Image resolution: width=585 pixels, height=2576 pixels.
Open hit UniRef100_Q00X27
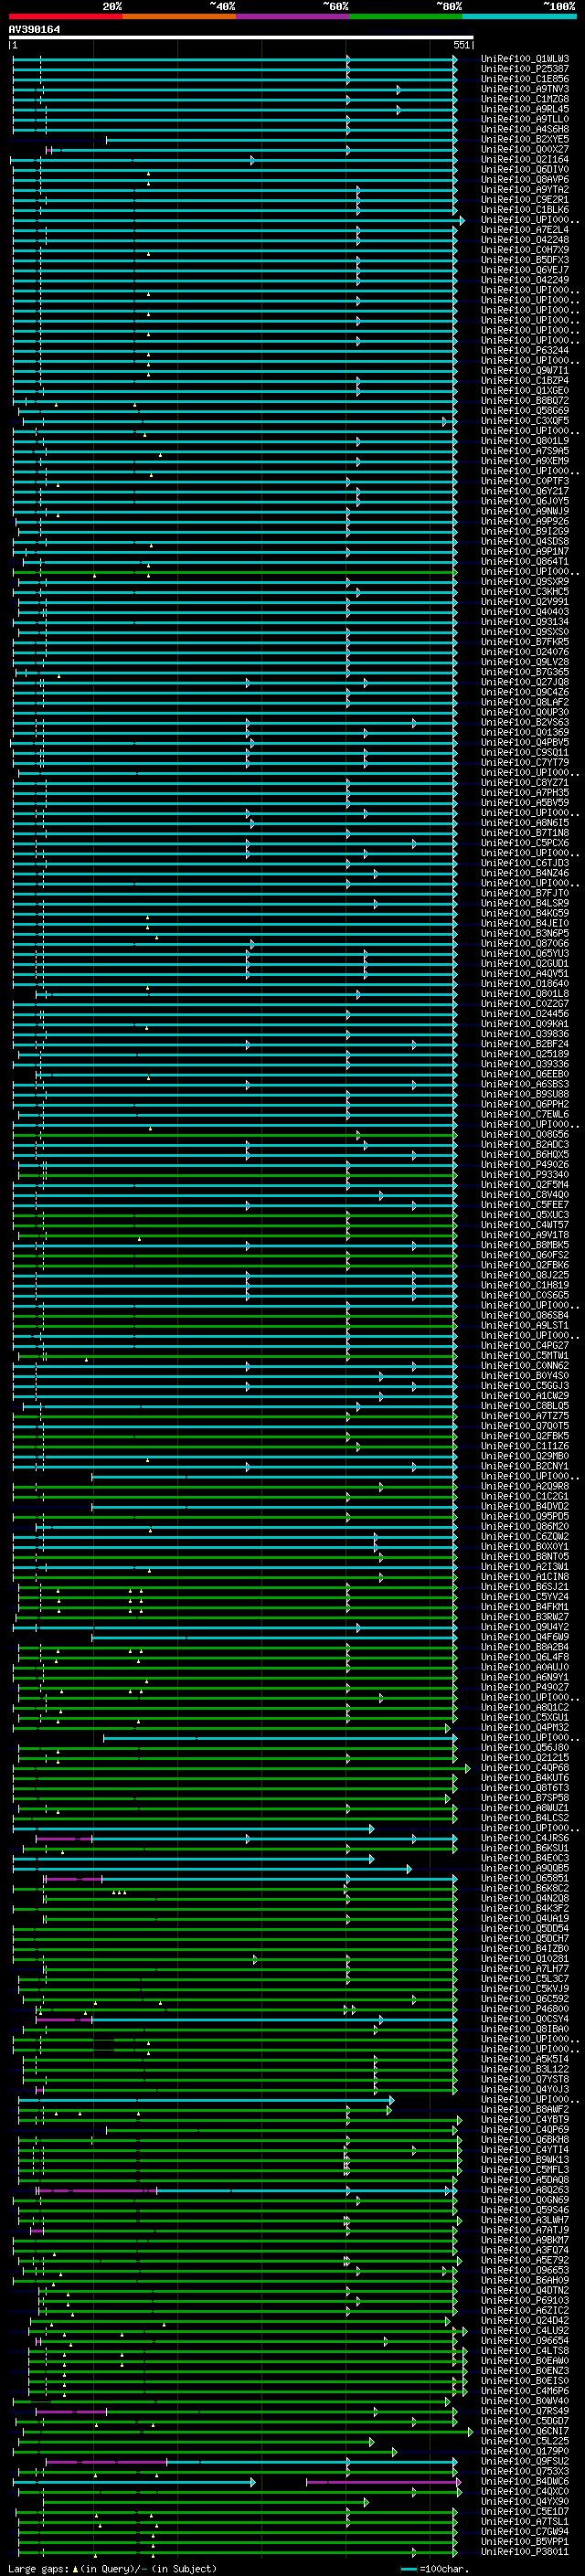coord(525,149)
